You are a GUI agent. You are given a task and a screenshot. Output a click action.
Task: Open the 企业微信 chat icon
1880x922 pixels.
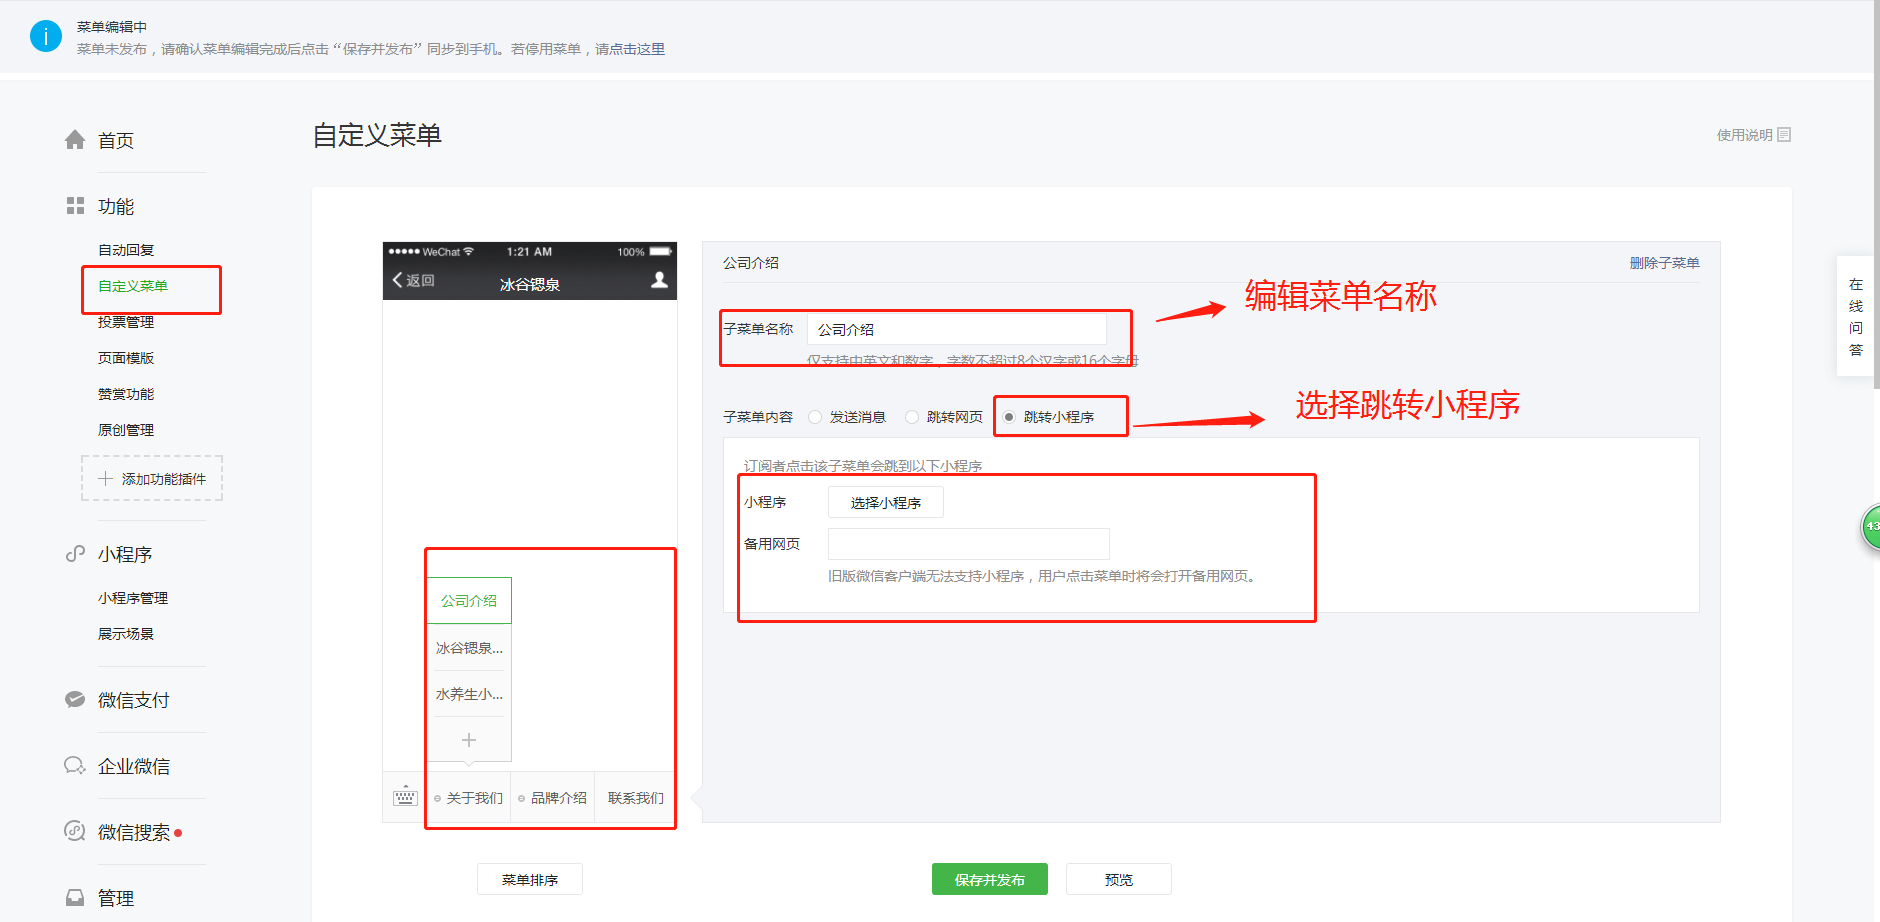[x=75, y=765]
